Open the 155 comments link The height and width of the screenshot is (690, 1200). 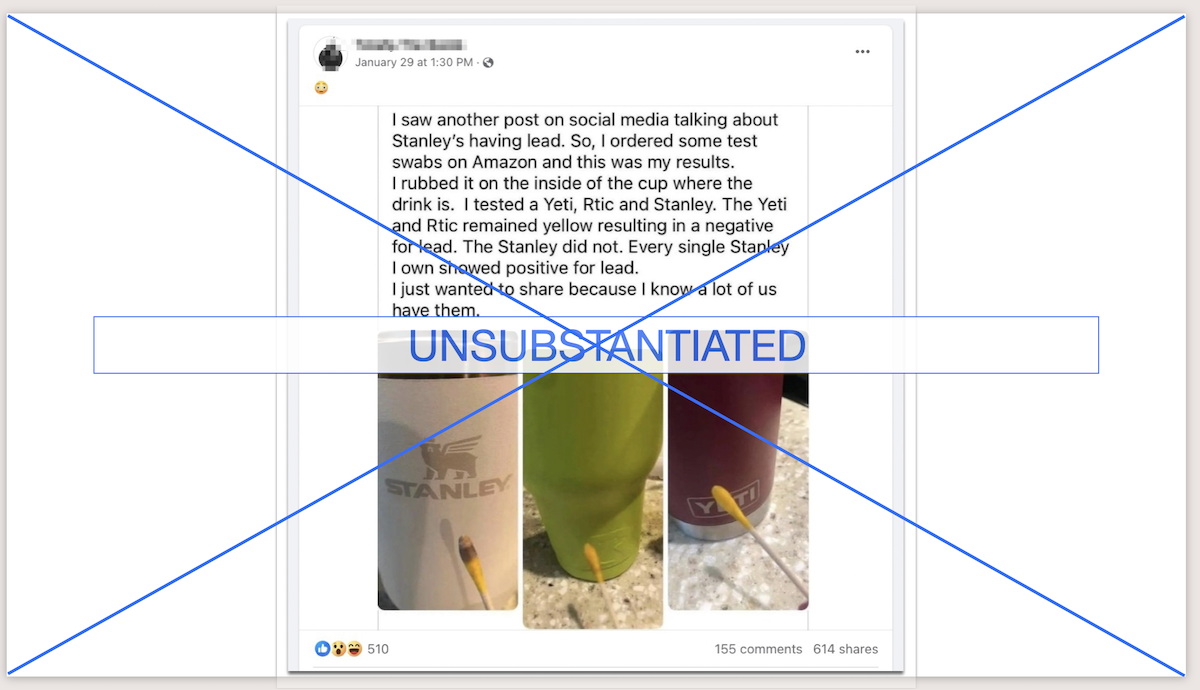(x=758, y=649)
